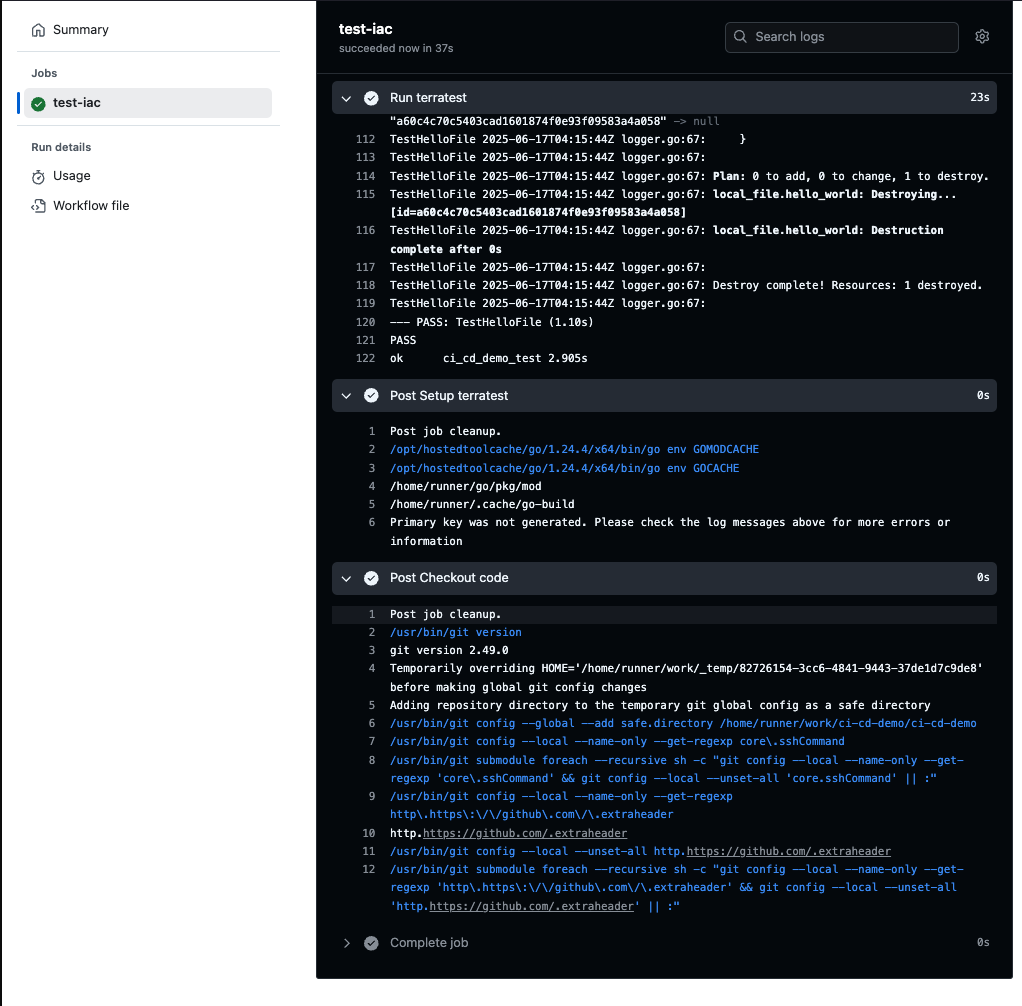The height and width of the screenshot is (1006, 1022).
Task: Click the Workflow file icon
Action: pyautogui.click(x=39, y=206)
